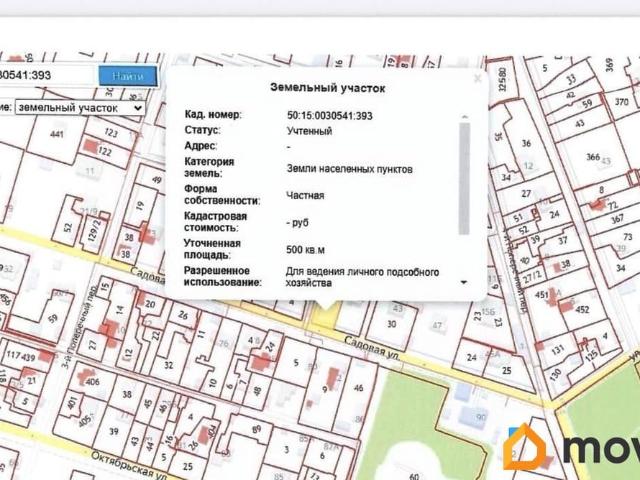Click map parcel numbered 441
The image size is (640, 480).
(57, 133)
